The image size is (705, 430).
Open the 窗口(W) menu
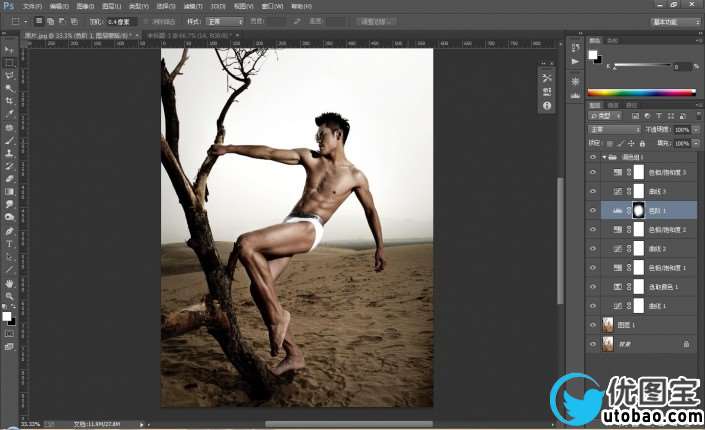tap(272, 6)
